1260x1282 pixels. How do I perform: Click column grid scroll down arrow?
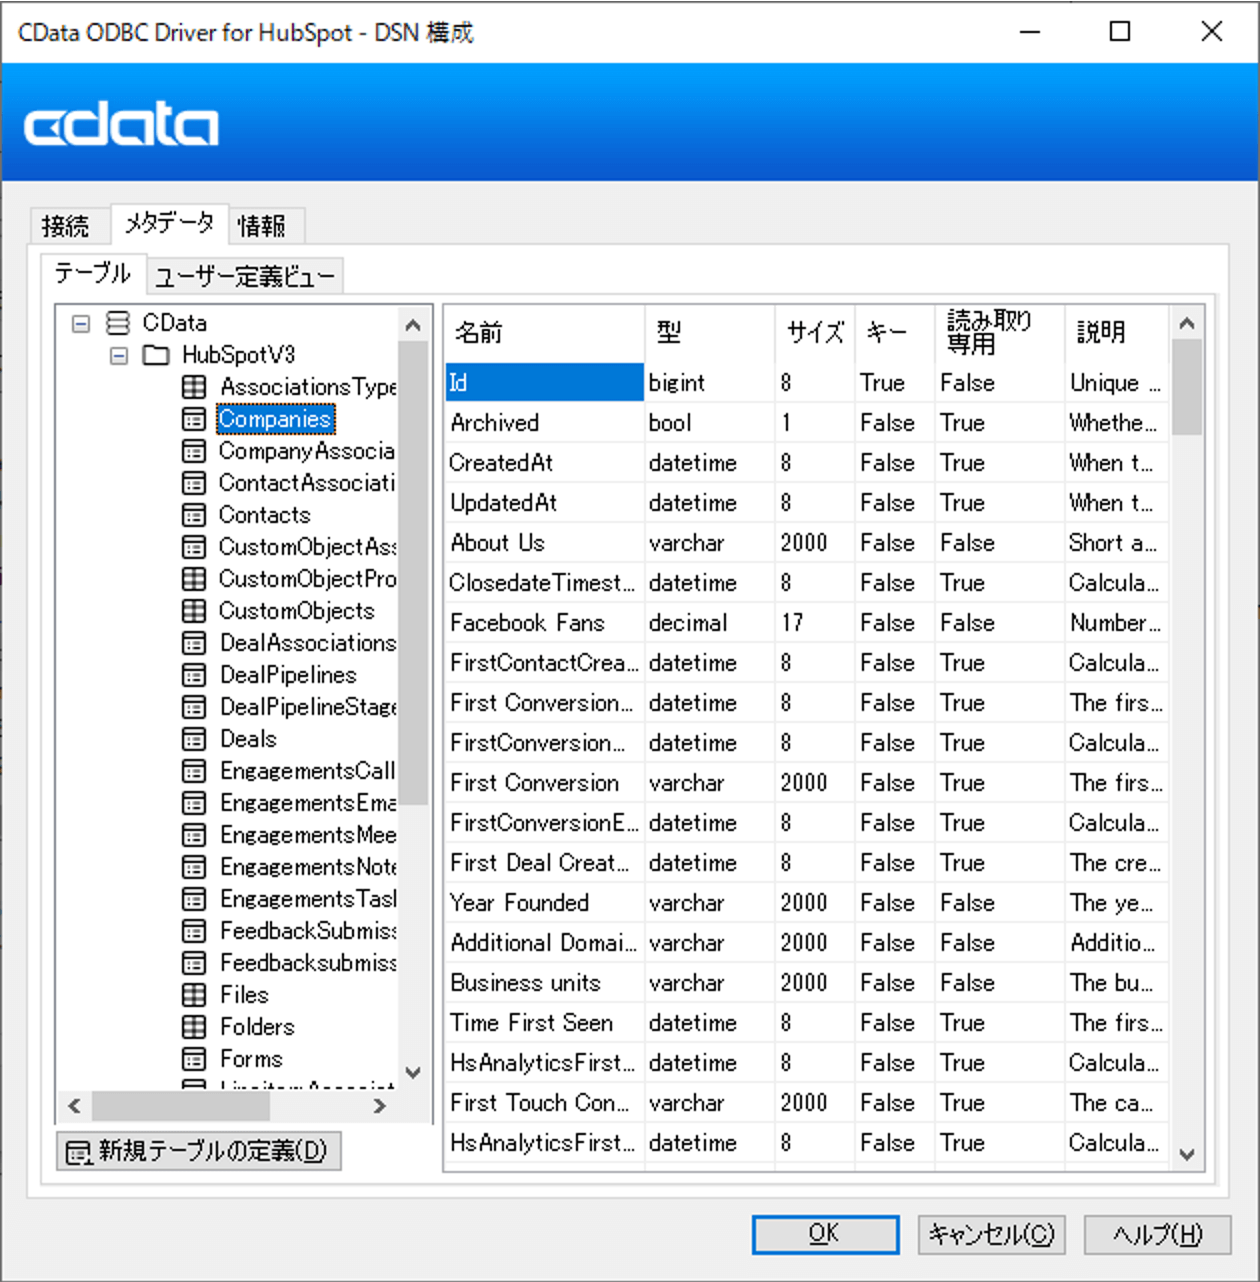click(1187, 1154)
